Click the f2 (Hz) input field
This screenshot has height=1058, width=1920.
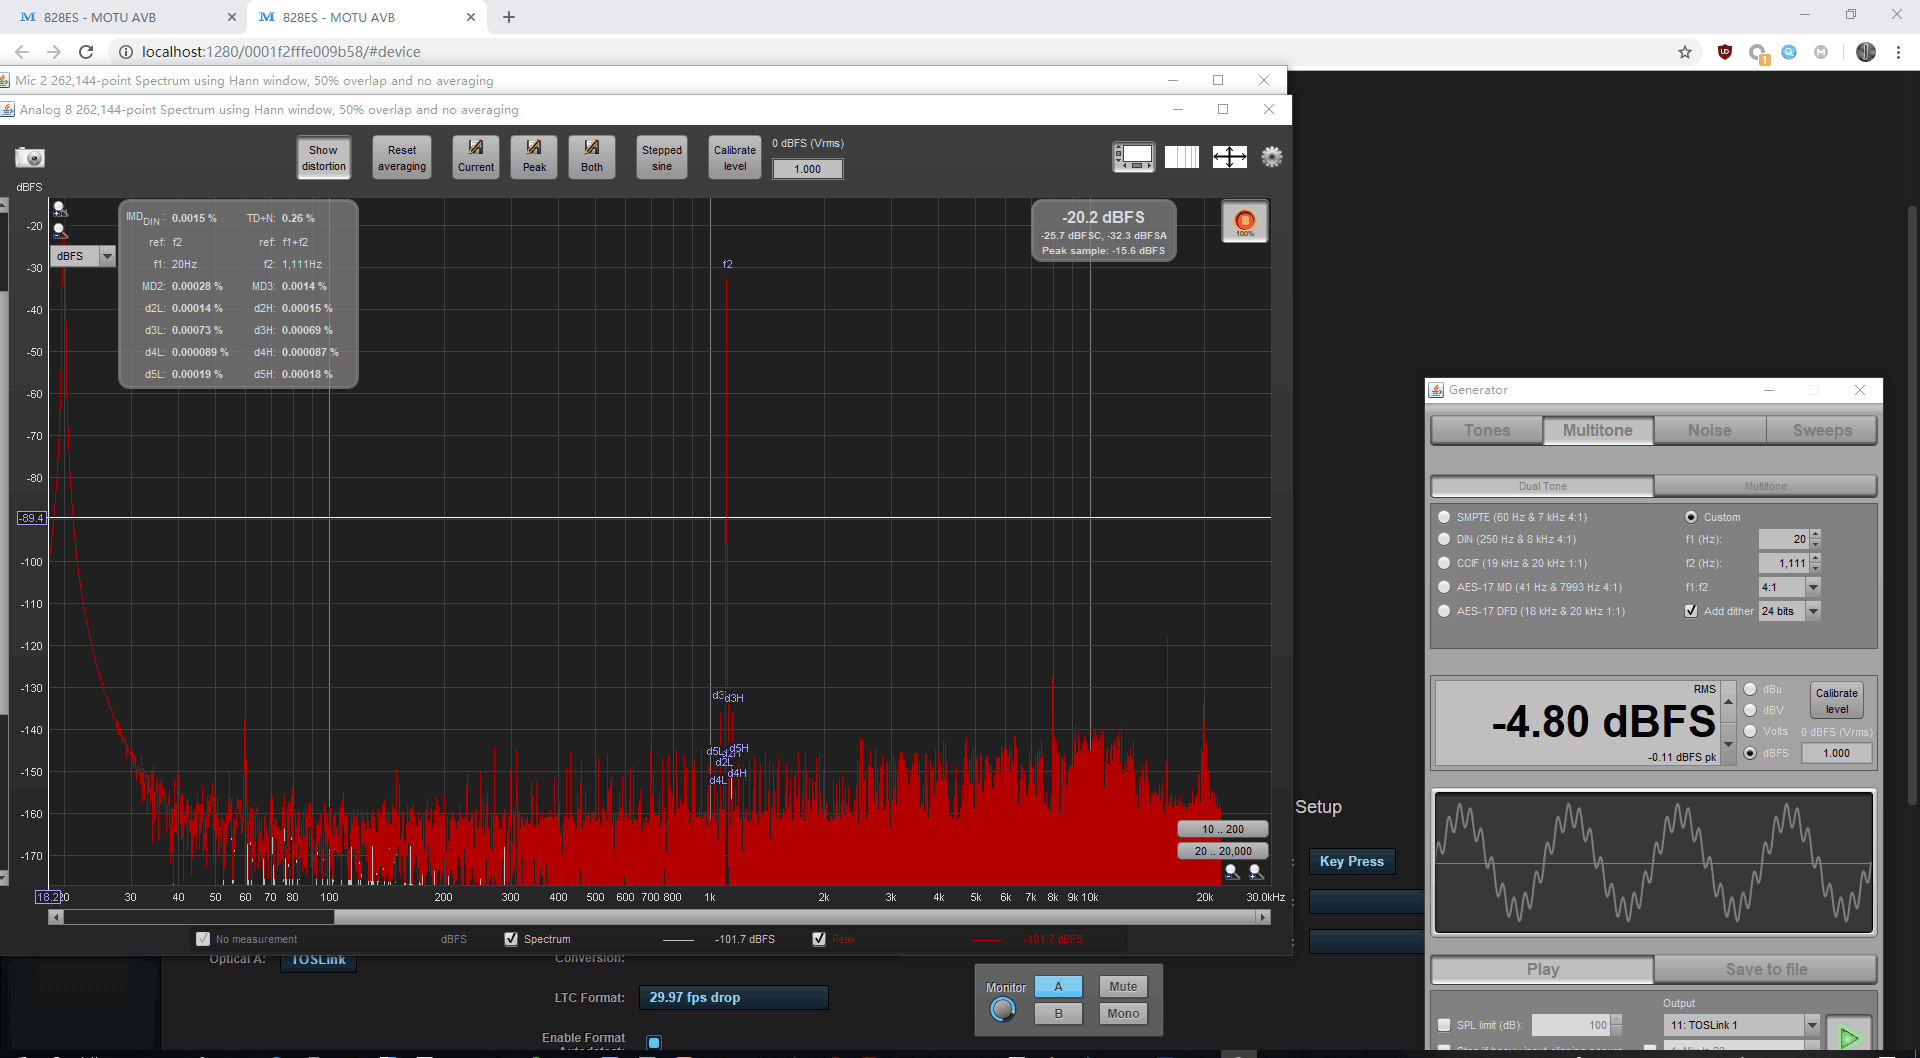pyautogui.click(x=1784, y=563)
